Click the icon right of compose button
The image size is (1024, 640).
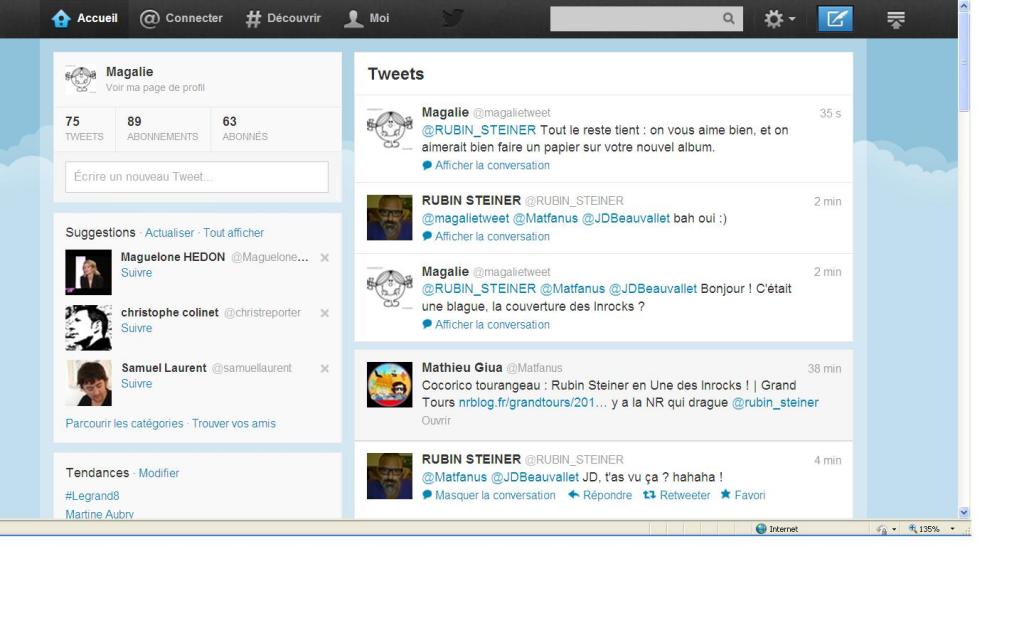coord(896,19)
